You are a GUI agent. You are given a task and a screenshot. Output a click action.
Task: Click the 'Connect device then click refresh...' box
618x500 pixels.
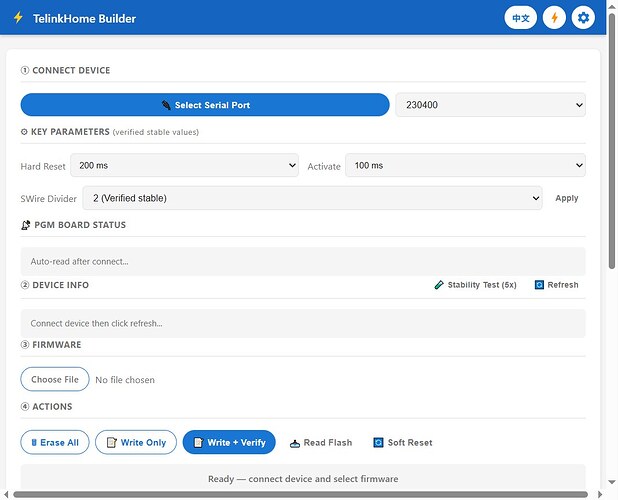303,323
